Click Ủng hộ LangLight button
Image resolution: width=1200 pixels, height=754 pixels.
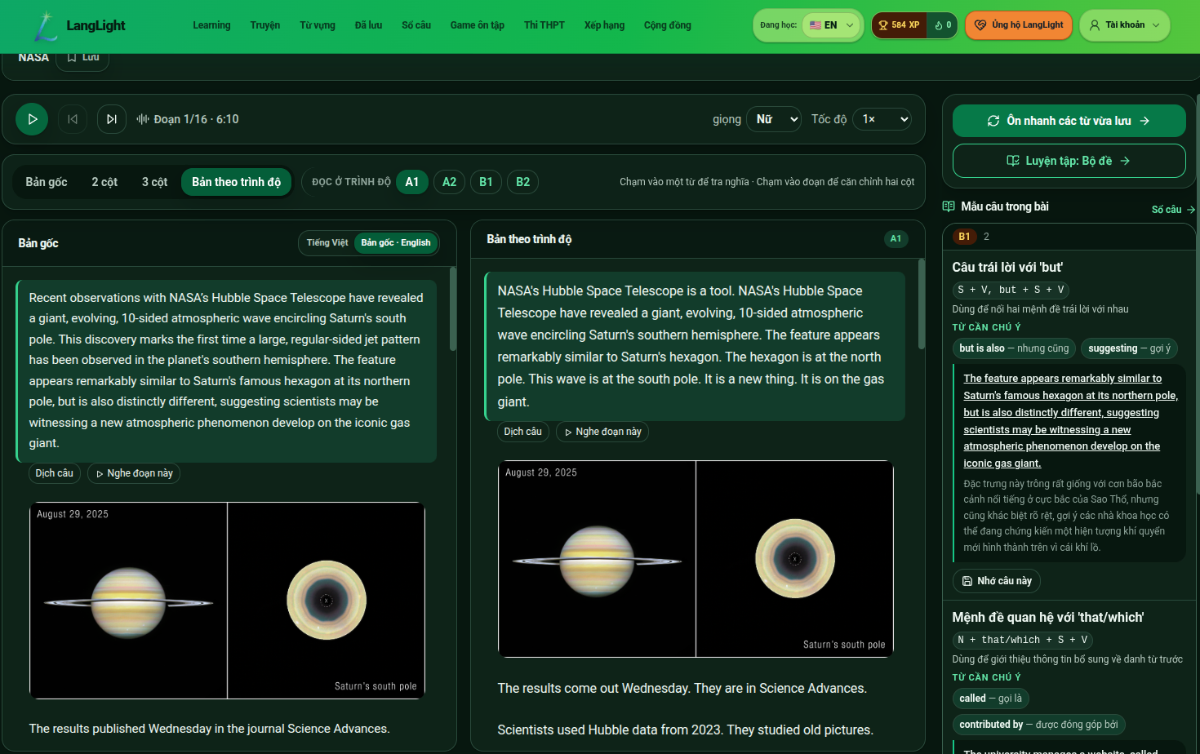pyautogui.click(x=1019, y=25)
